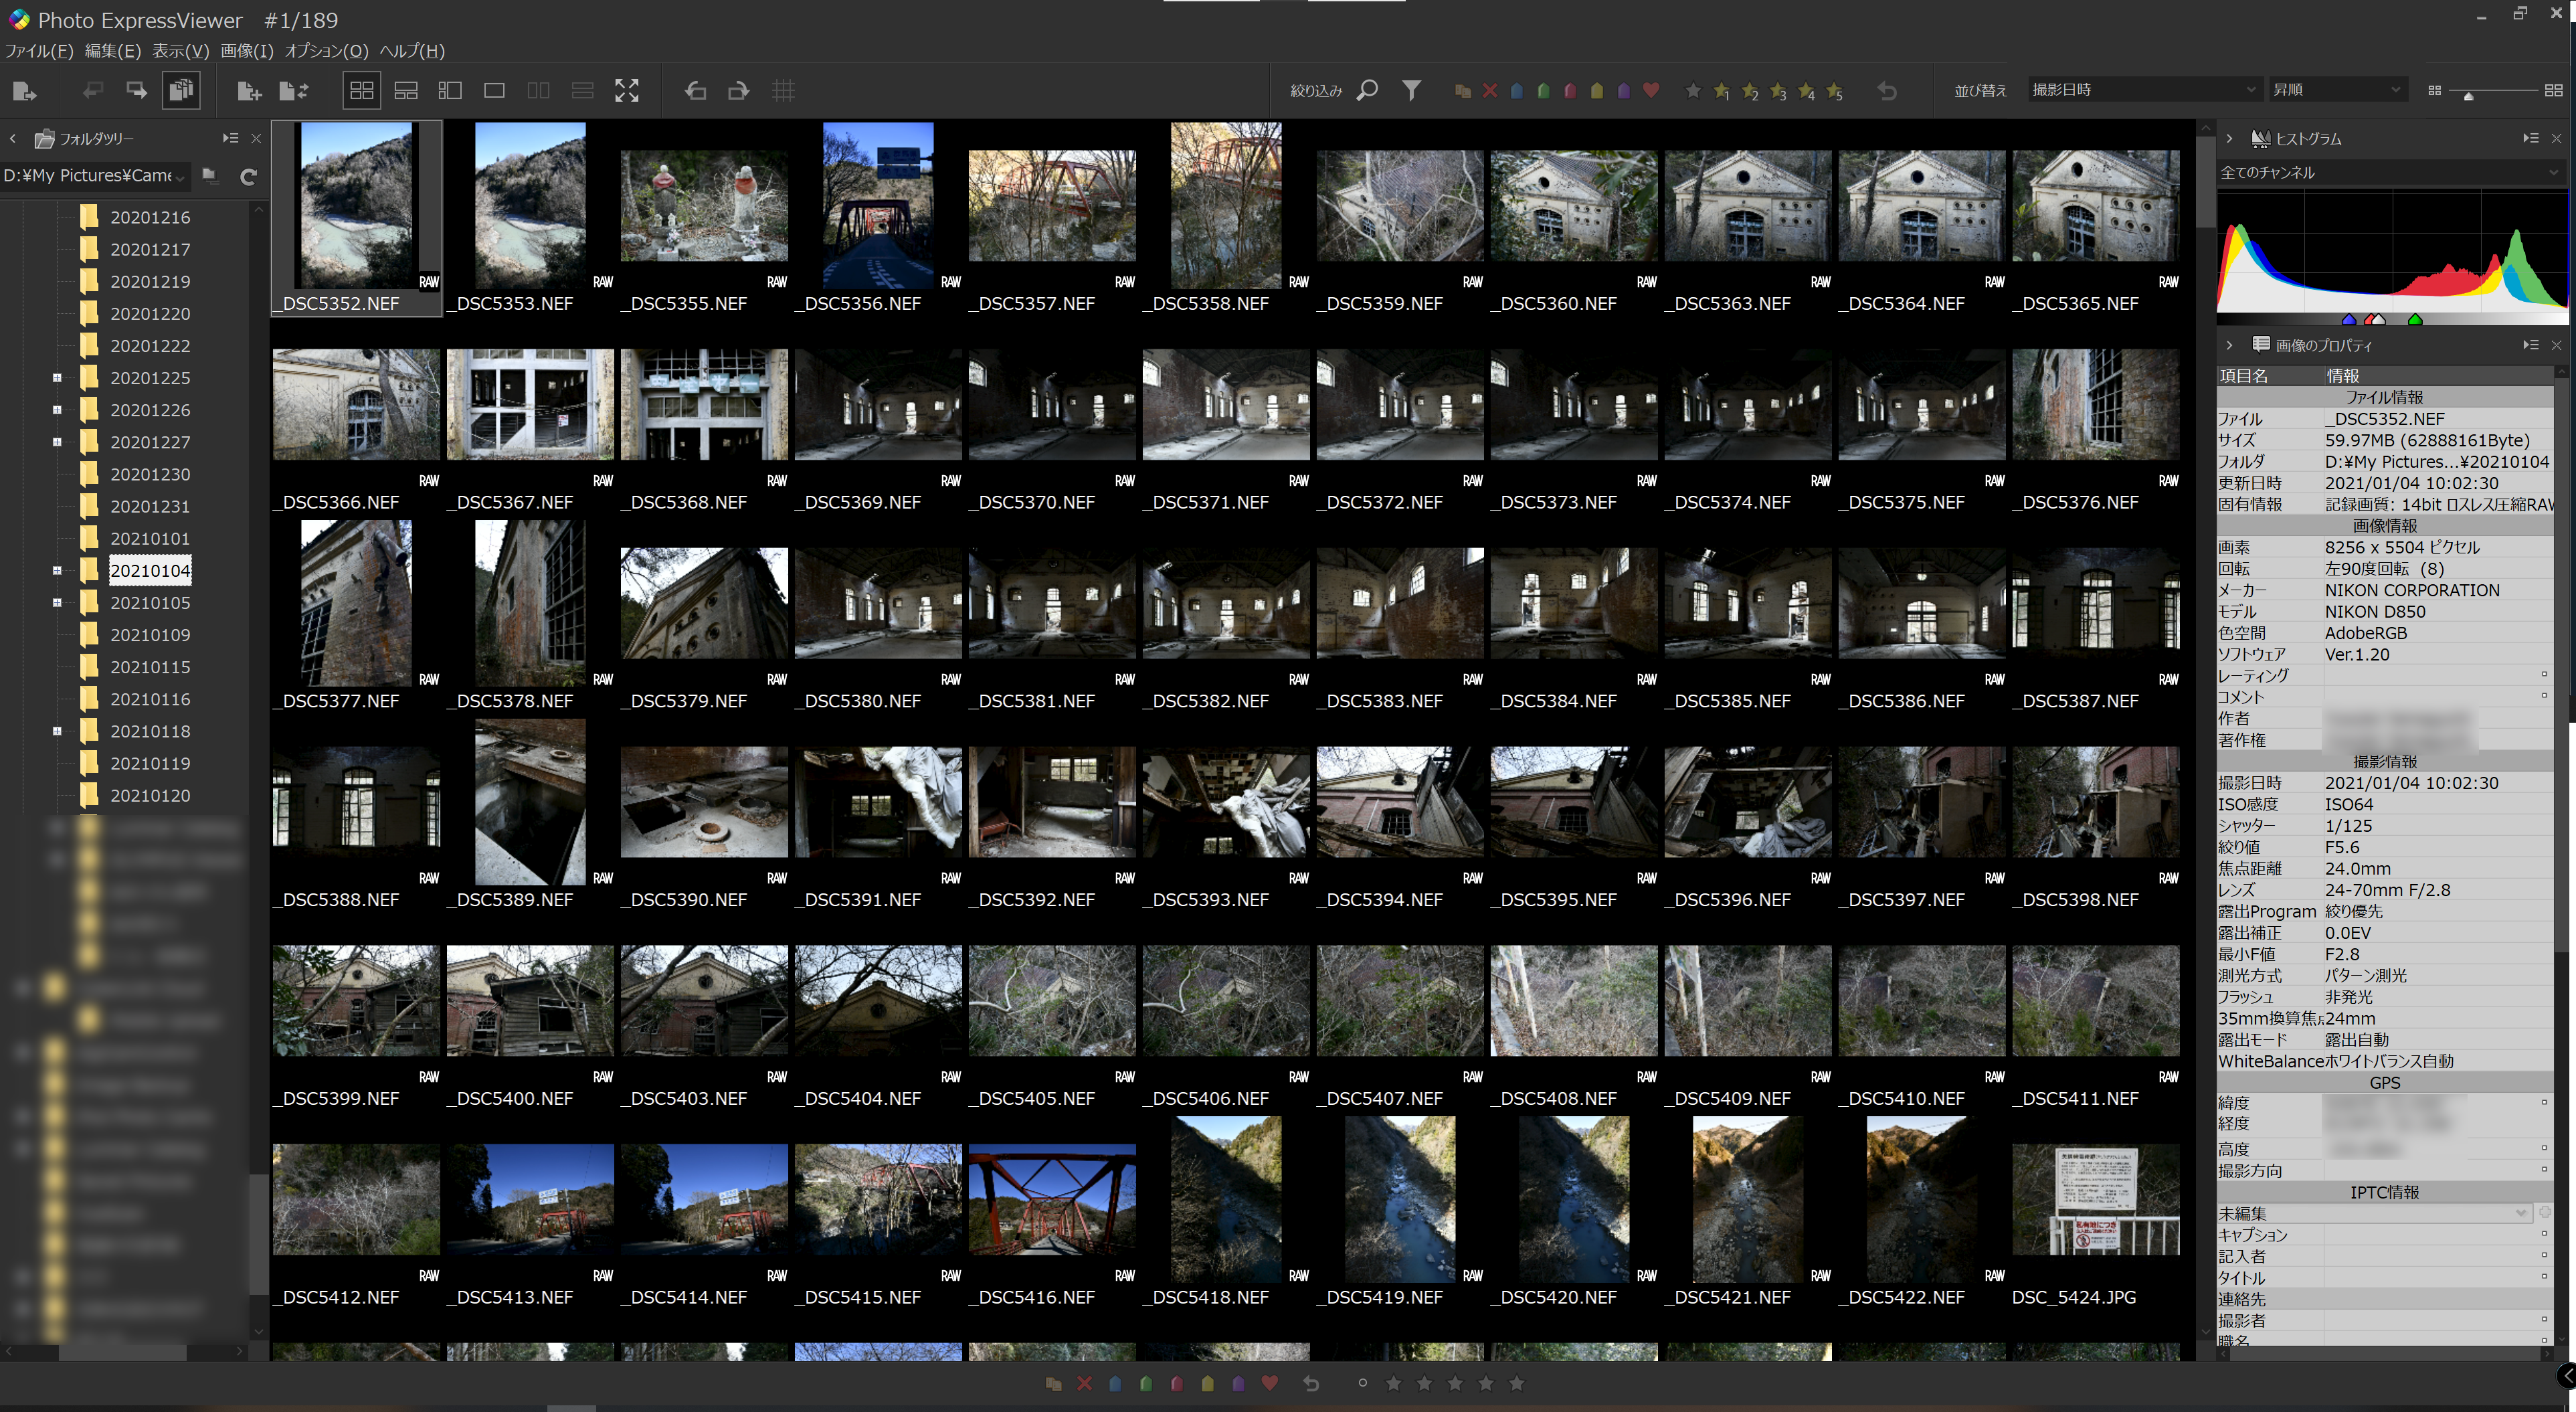Click the fullscreen expand arrows icon
The height and width of the screenshot is (1412, 2576).
click(x=627, y=91)
